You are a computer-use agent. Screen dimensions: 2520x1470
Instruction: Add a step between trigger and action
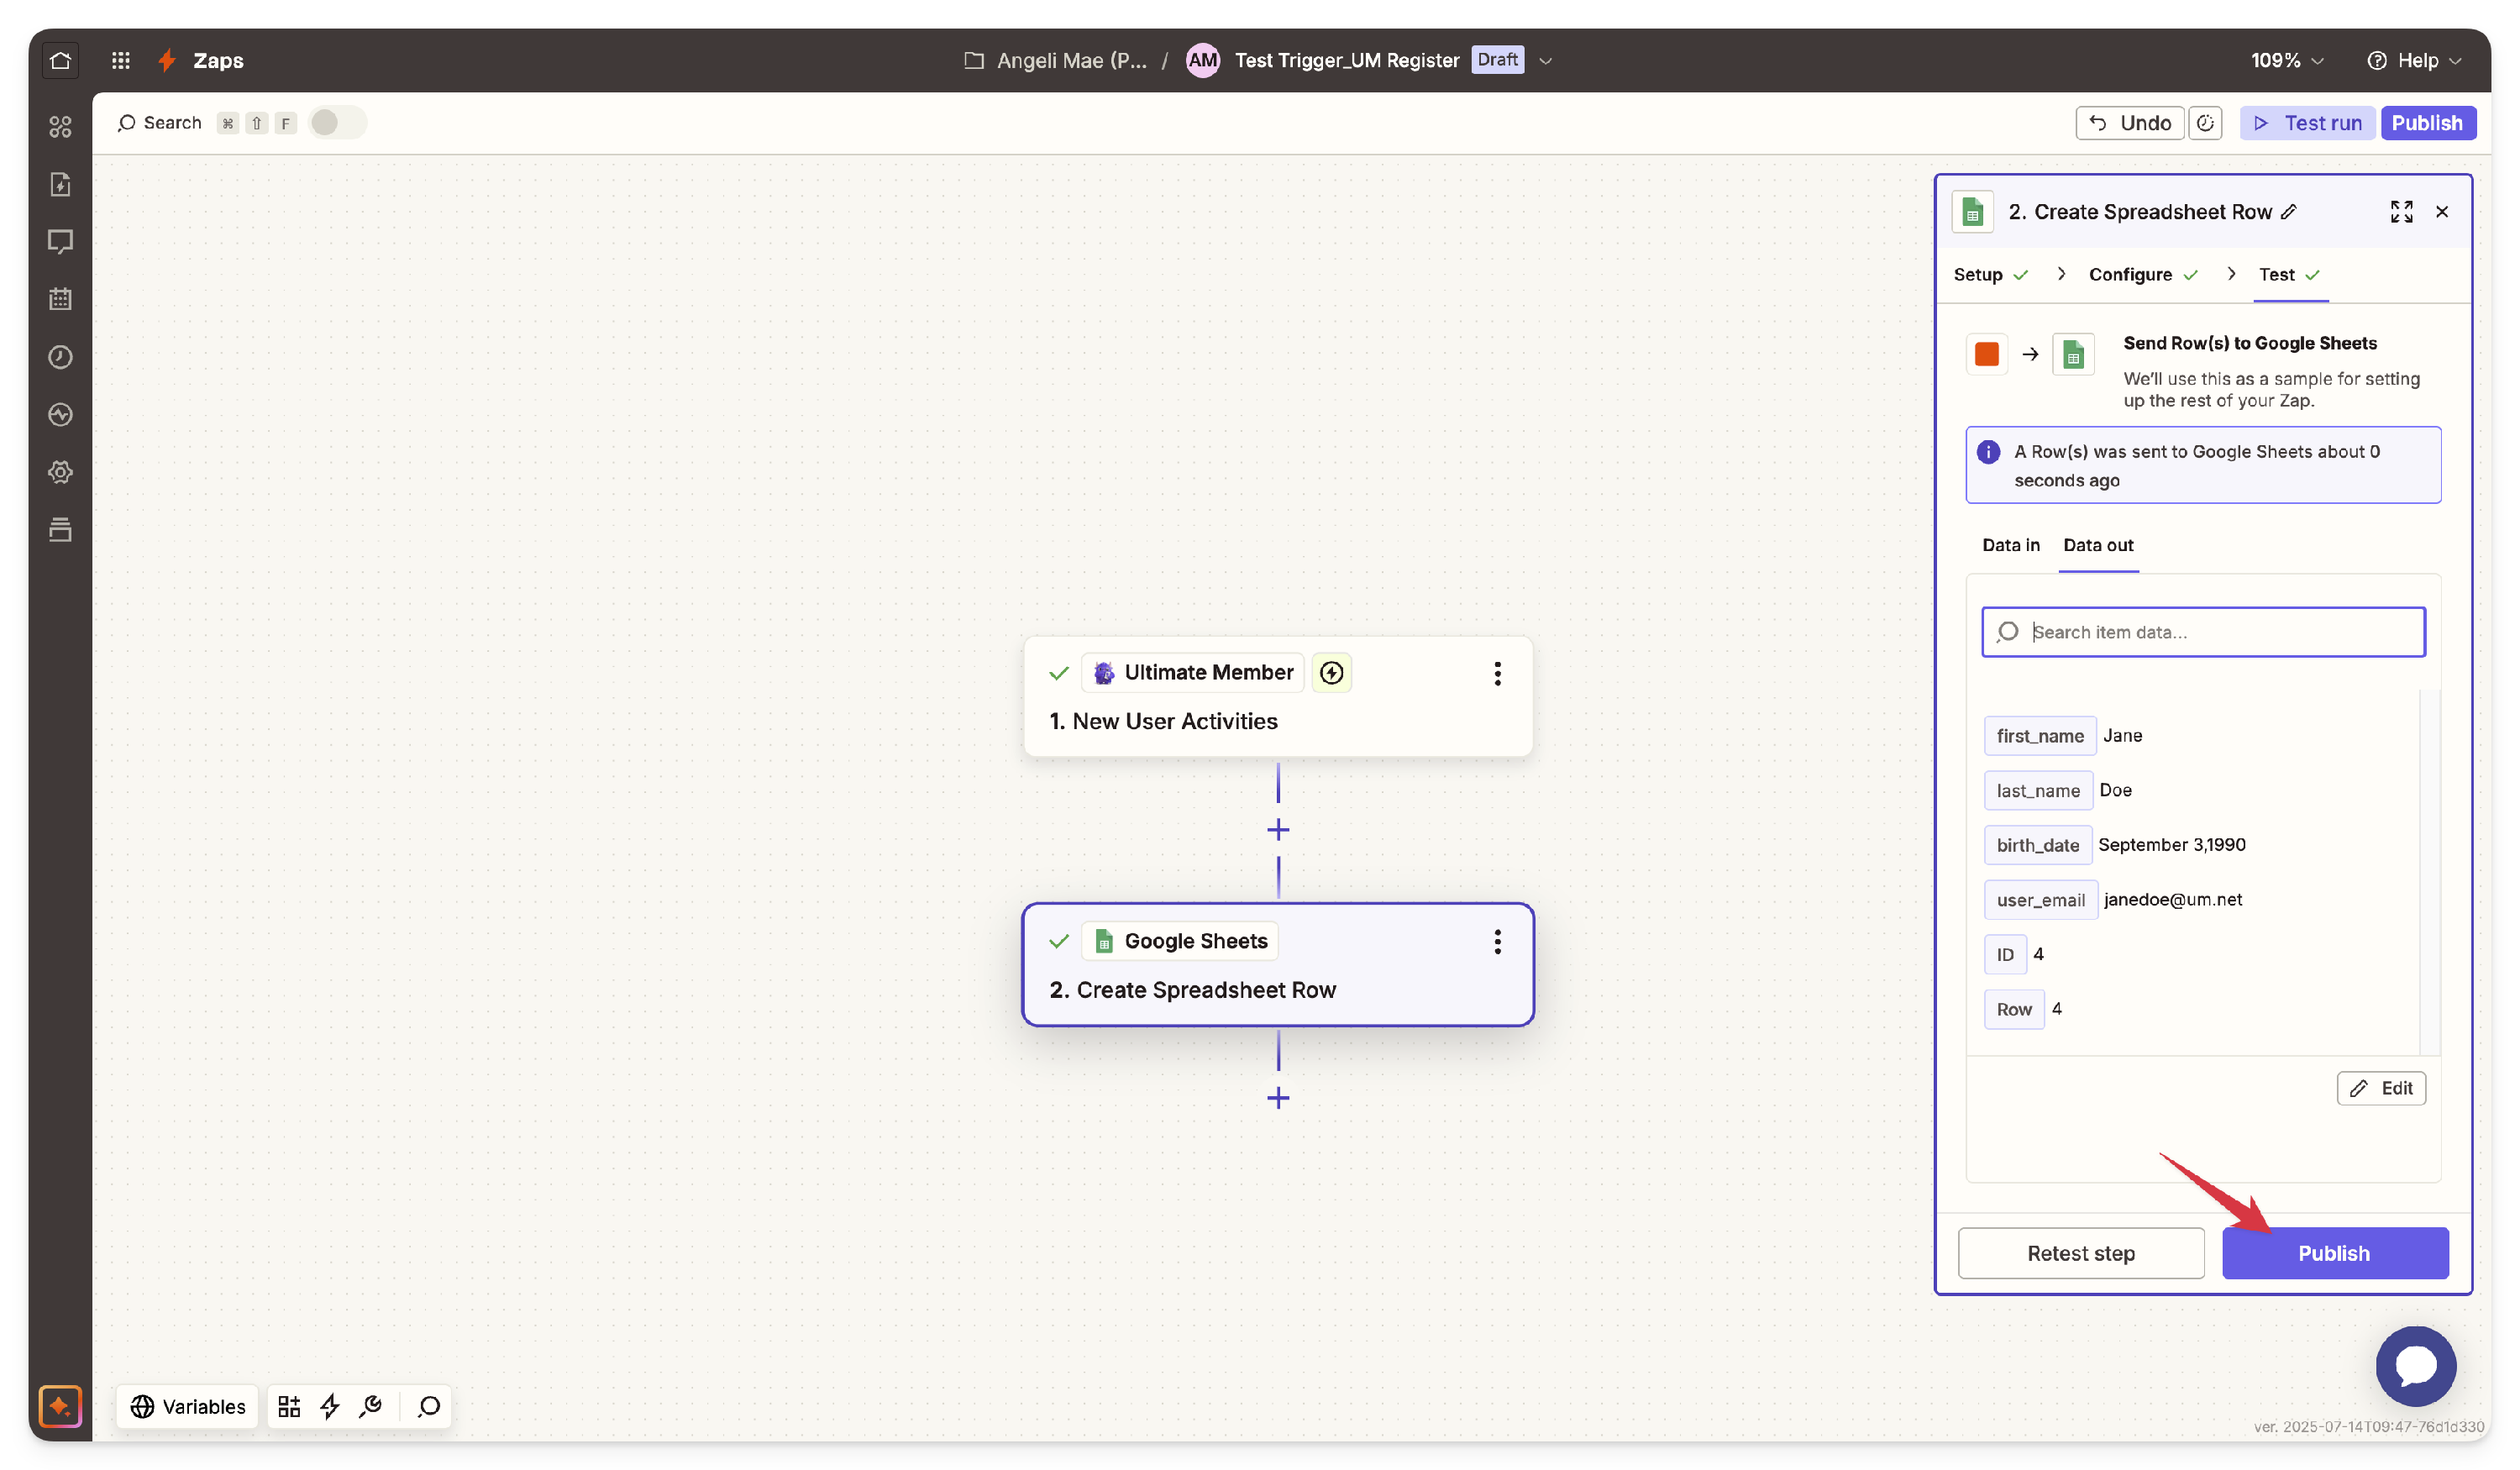pos(1278,830)
